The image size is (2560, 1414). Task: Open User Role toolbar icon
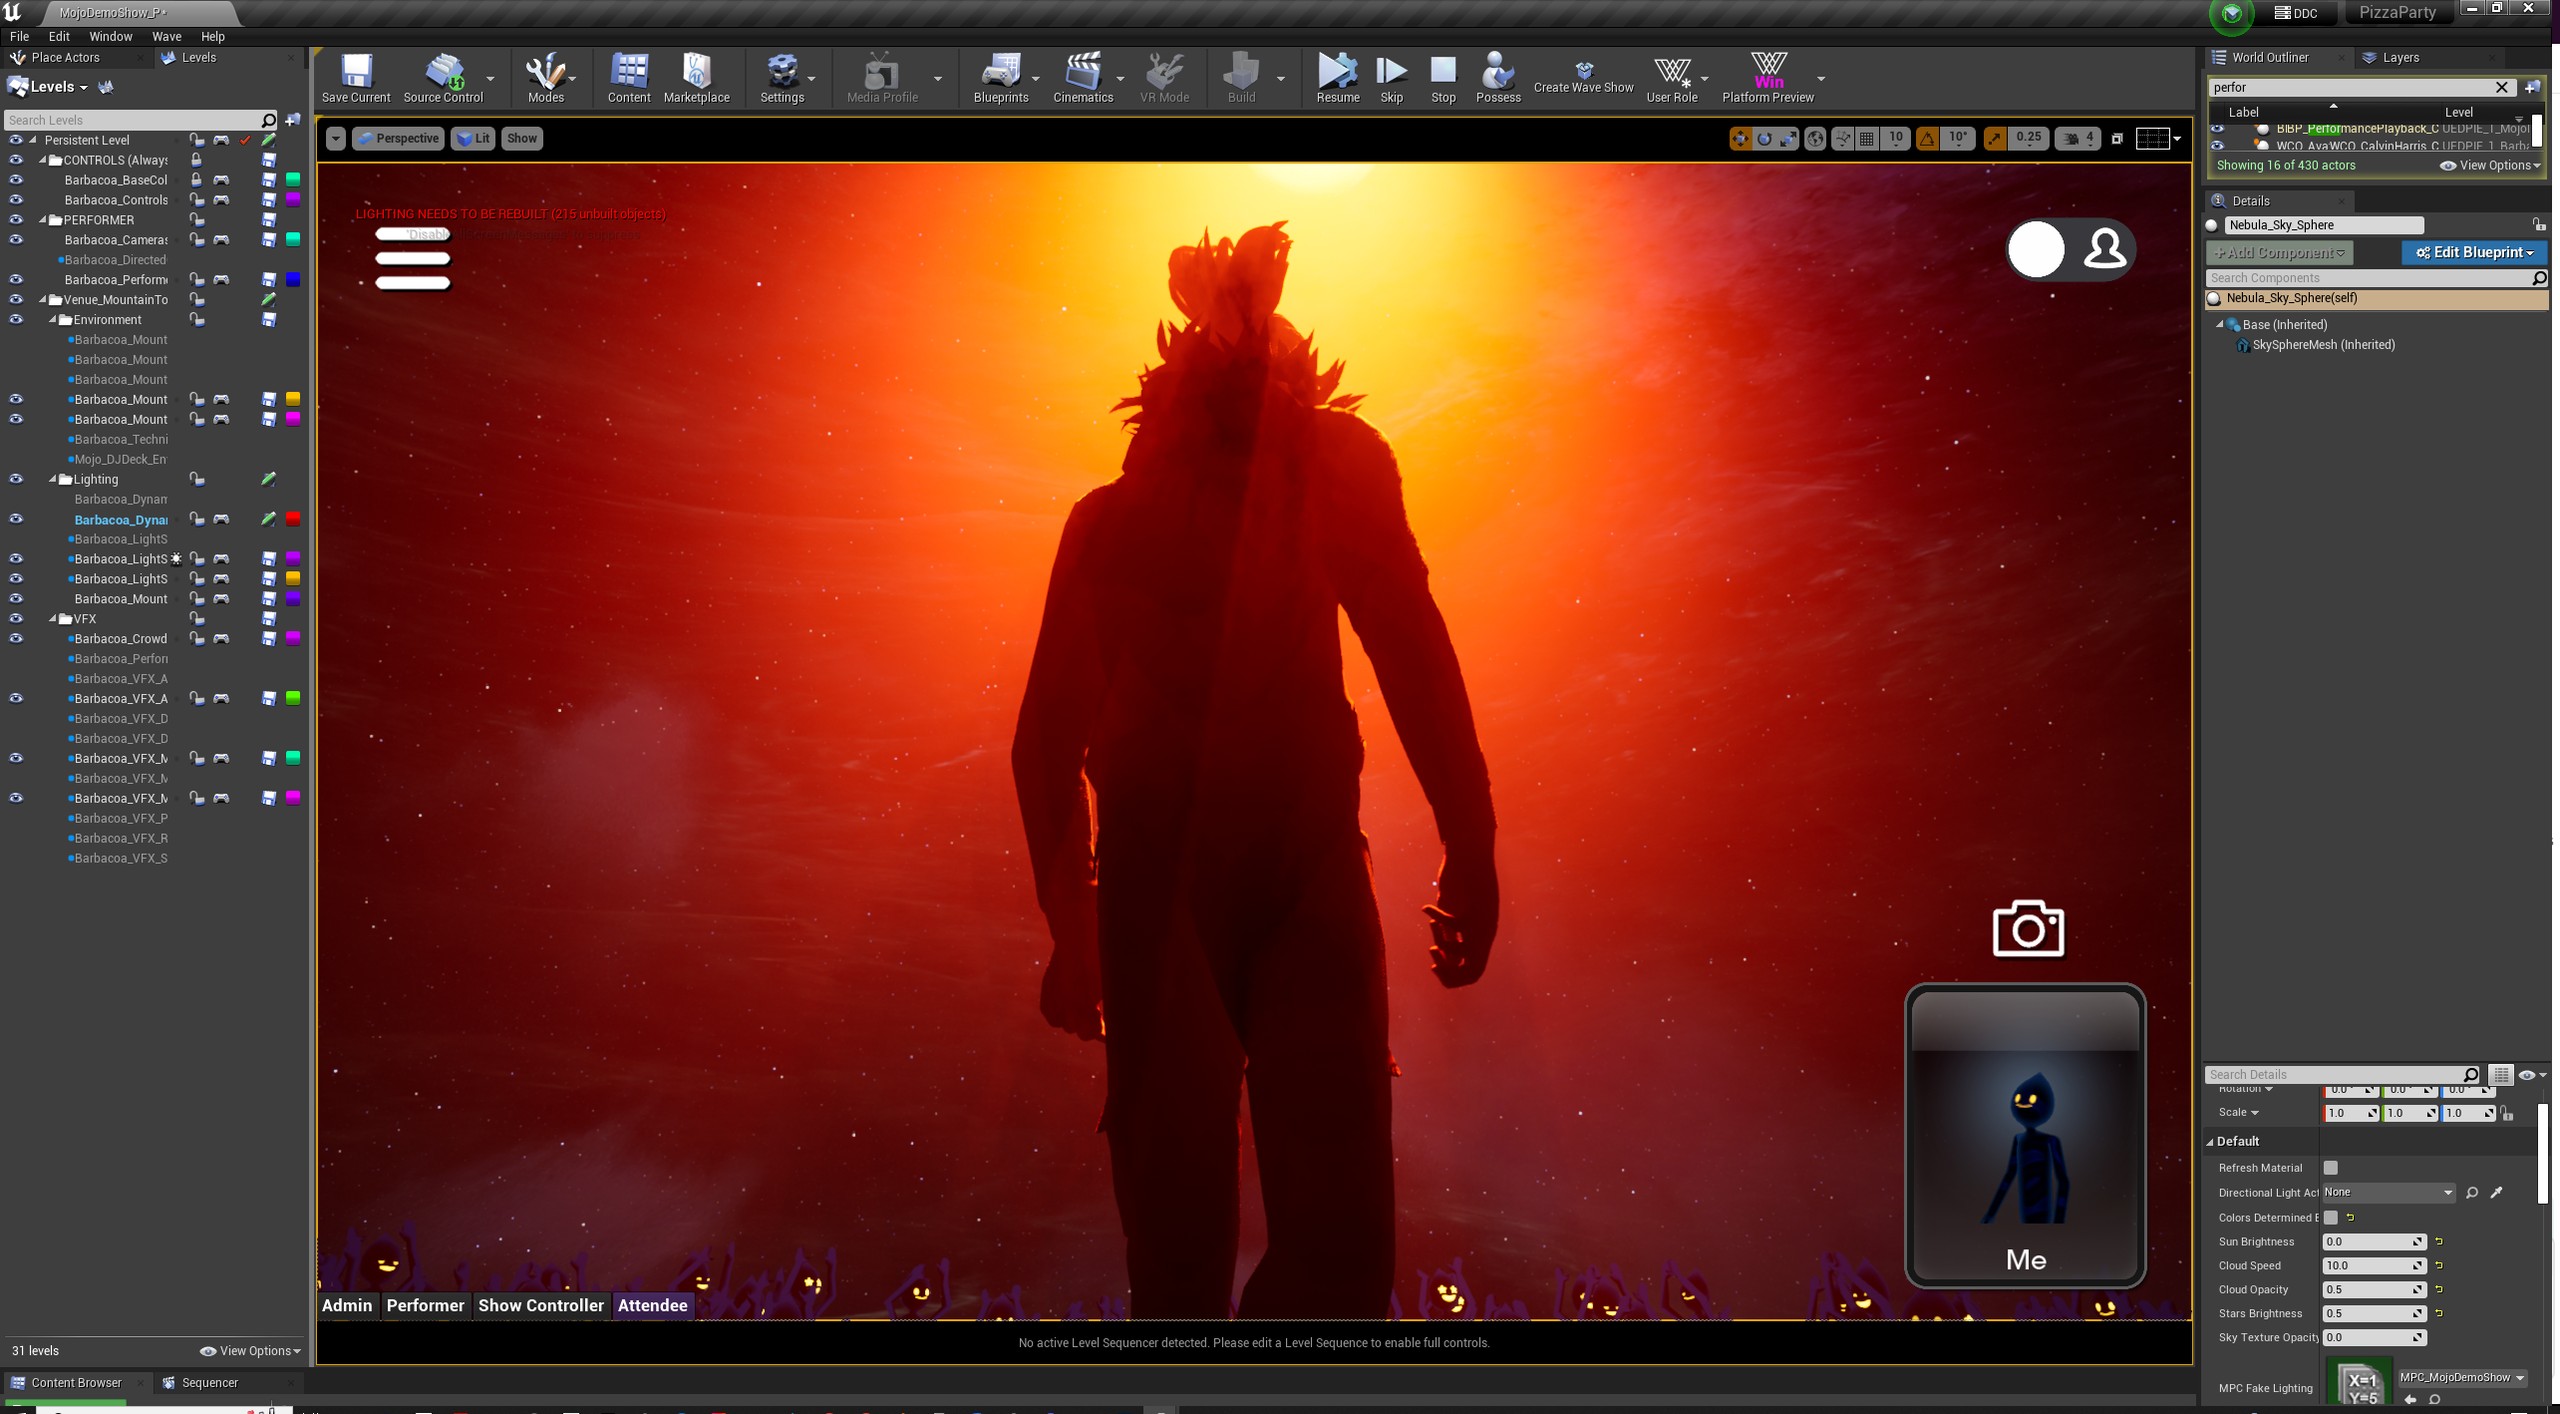click(1672, 78)
